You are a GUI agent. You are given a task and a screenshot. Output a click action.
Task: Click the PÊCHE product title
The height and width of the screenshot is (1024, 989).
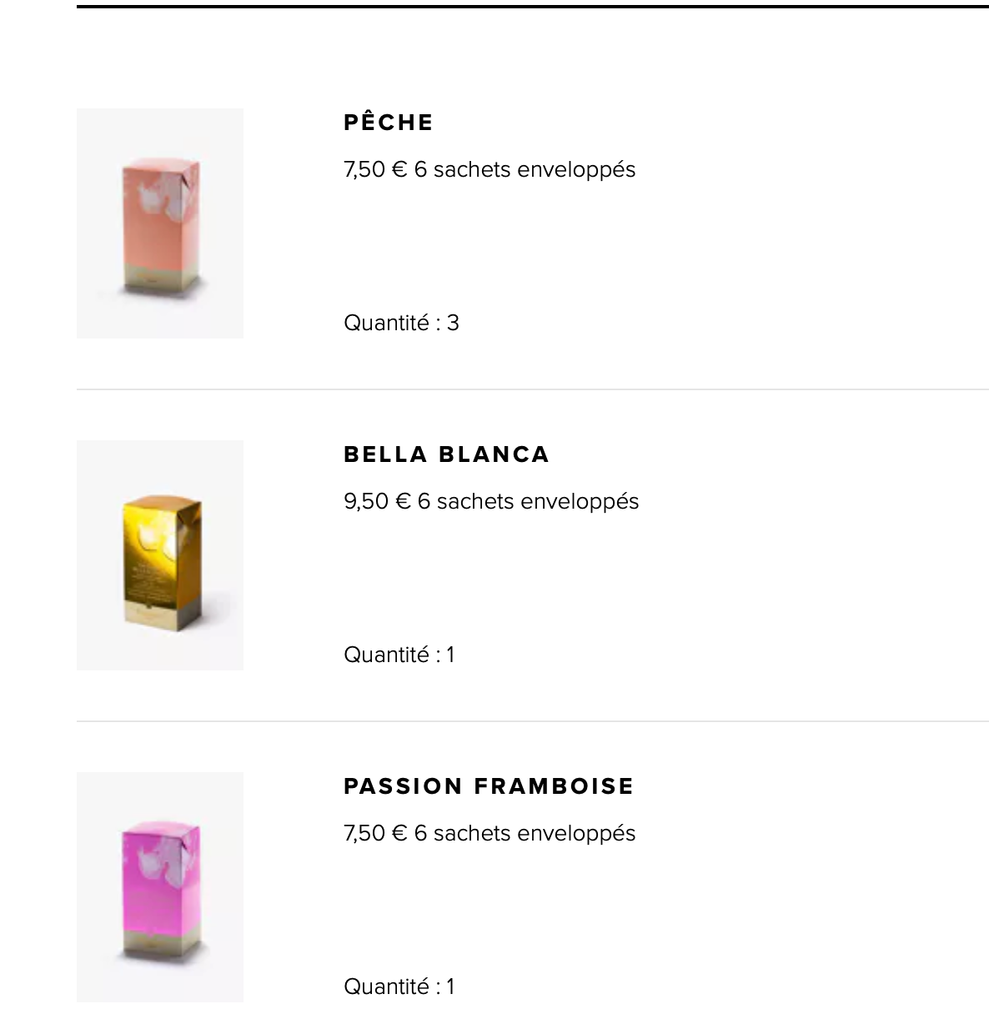coord(388,122)
